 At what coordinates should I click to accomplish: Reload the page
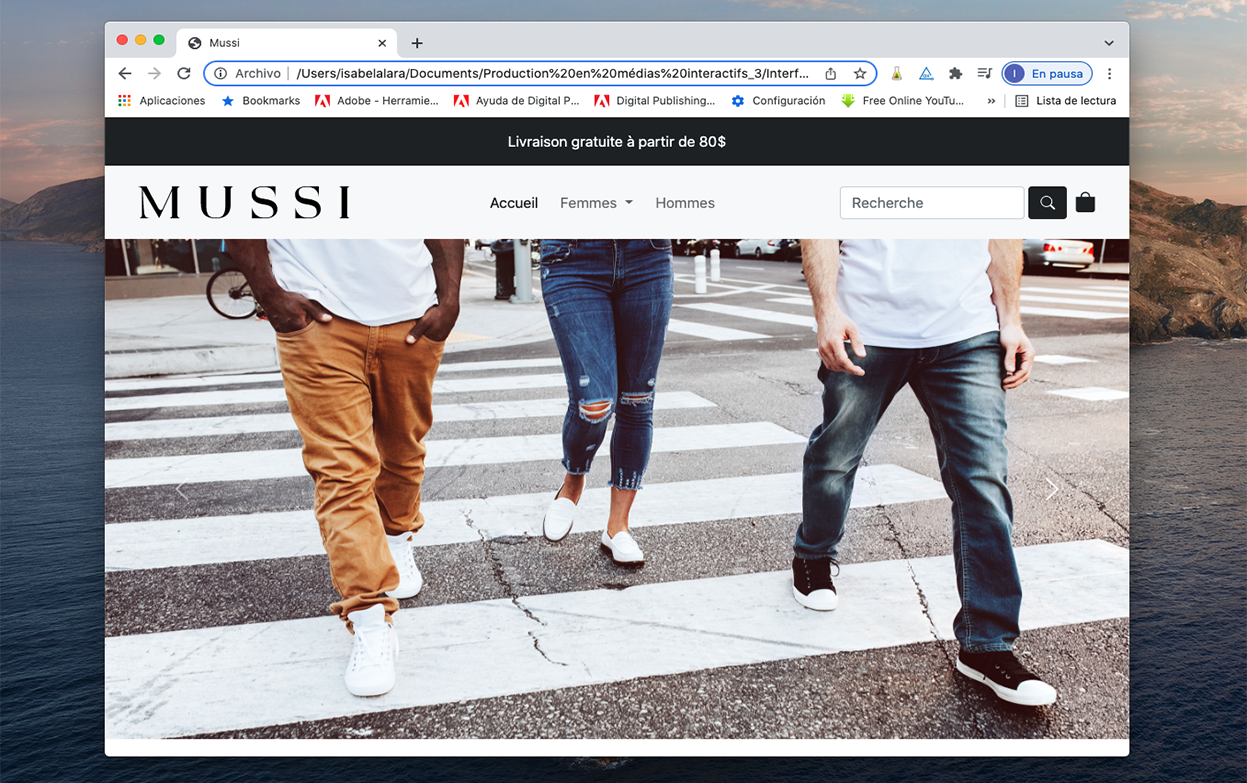(x=184, y=73)
